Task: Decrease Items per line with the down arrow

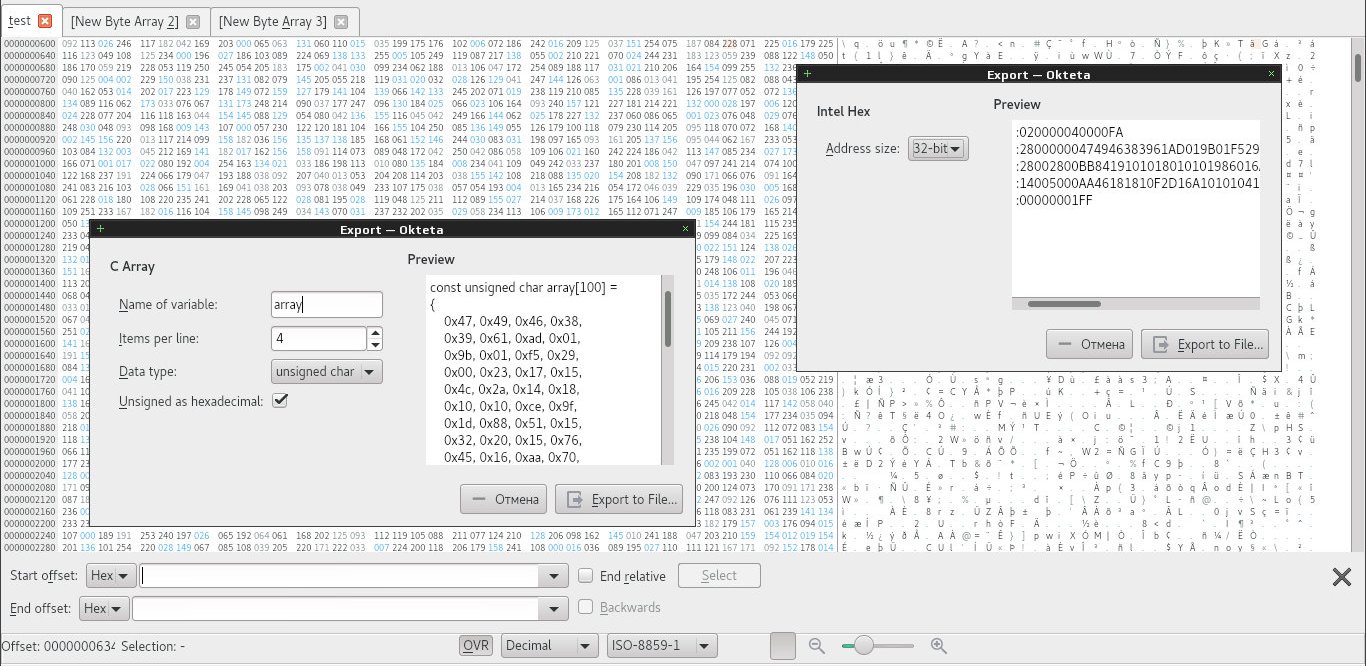Action: [x=375, y=345]
